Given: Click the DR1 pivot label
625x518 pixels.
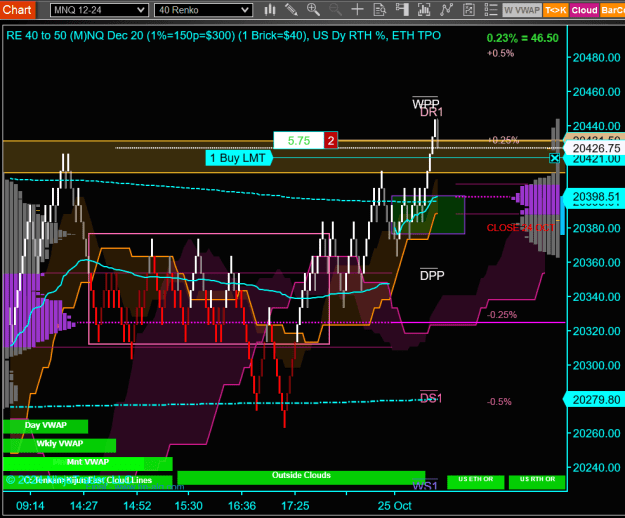Looking at the screenshot, I should click(431, 112).
